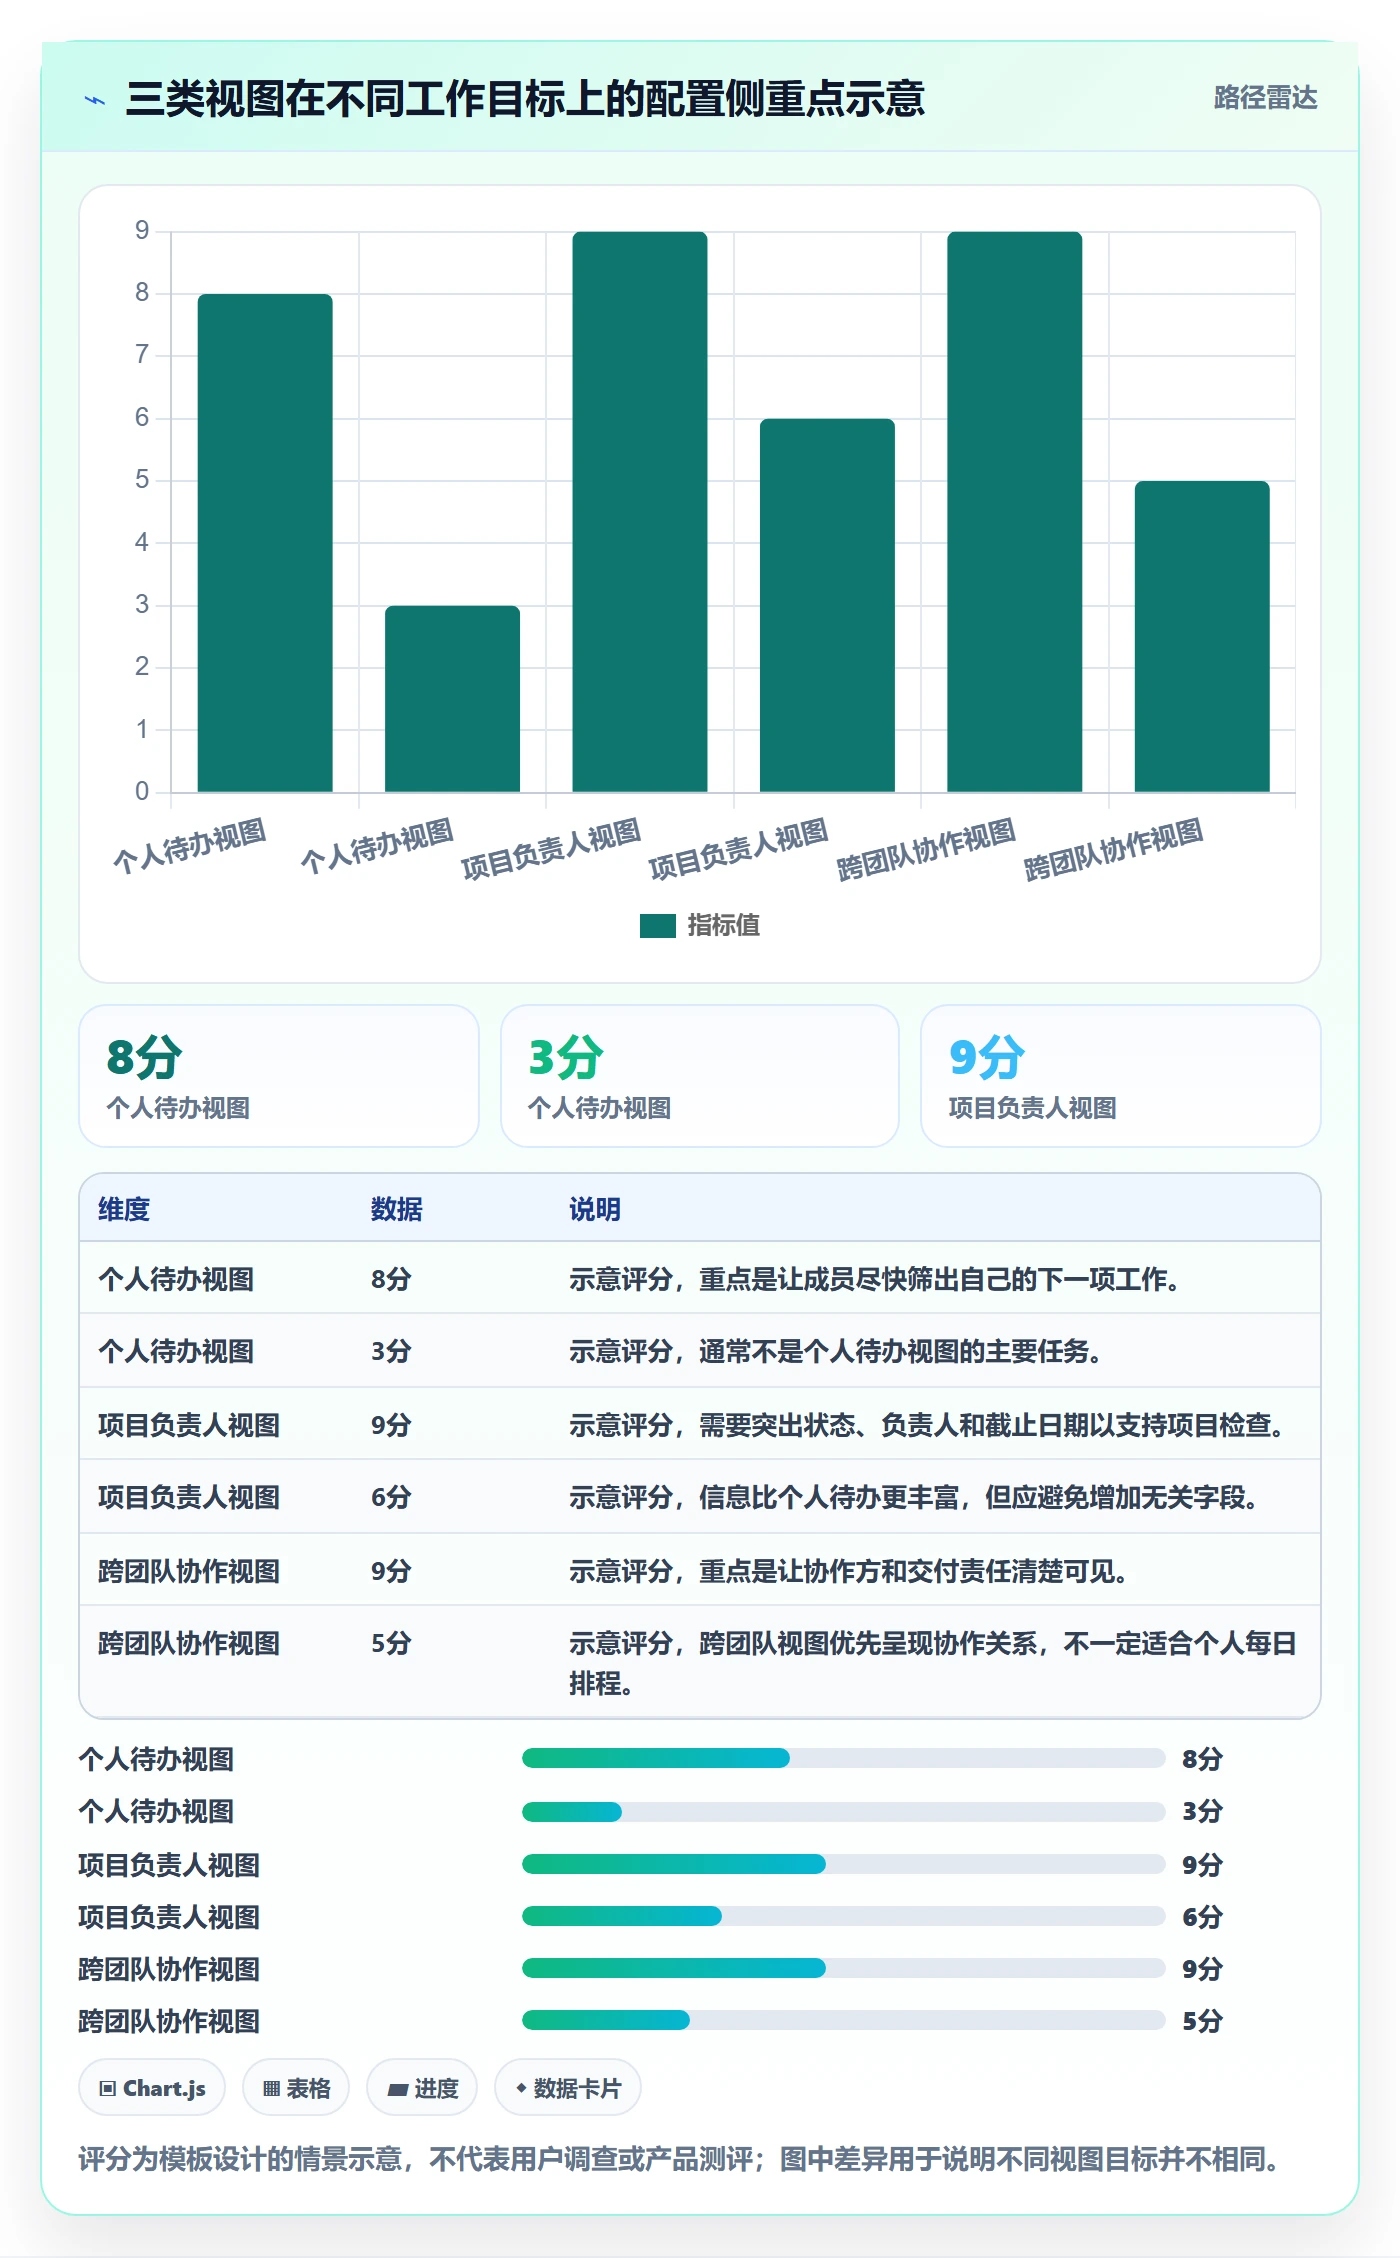This screenshot has width=1400, height=2258.
Task: Select the 进度 chip
Action: [x=422, y=2088]
